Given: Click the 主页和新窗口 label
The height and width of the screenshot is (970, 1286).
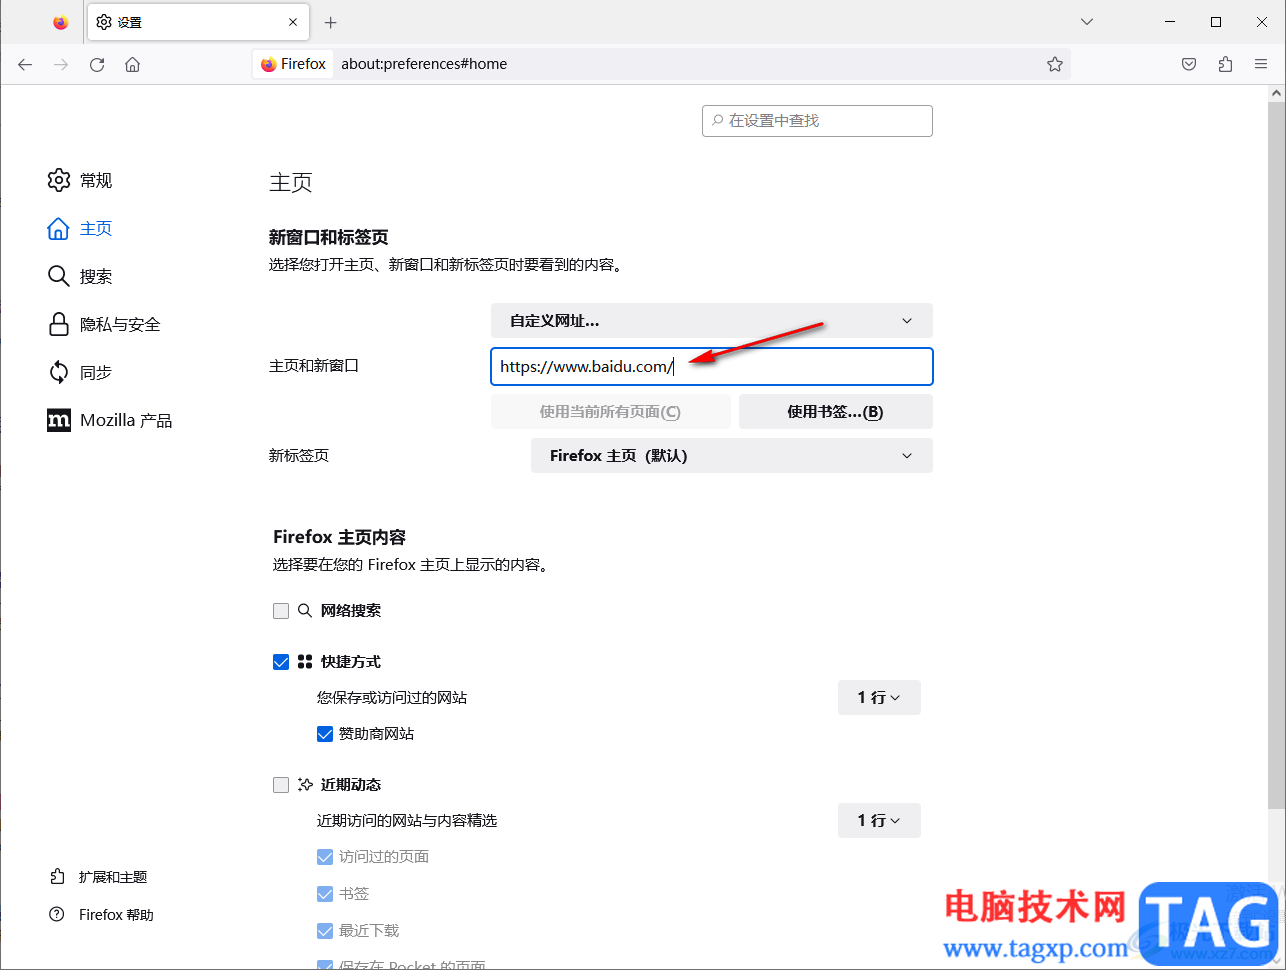Looking at the screenshot, I should [x=314, y=366].
